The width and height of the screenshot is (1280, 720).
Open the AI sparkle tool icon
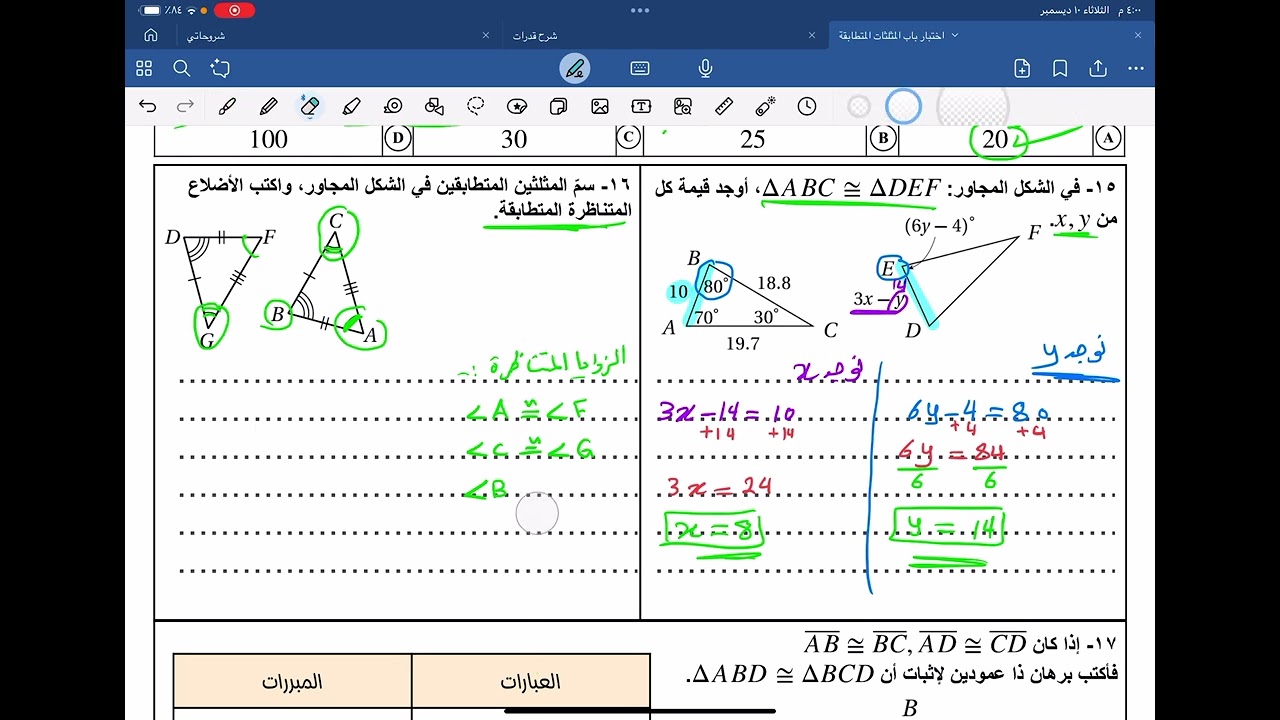[220, 68]
